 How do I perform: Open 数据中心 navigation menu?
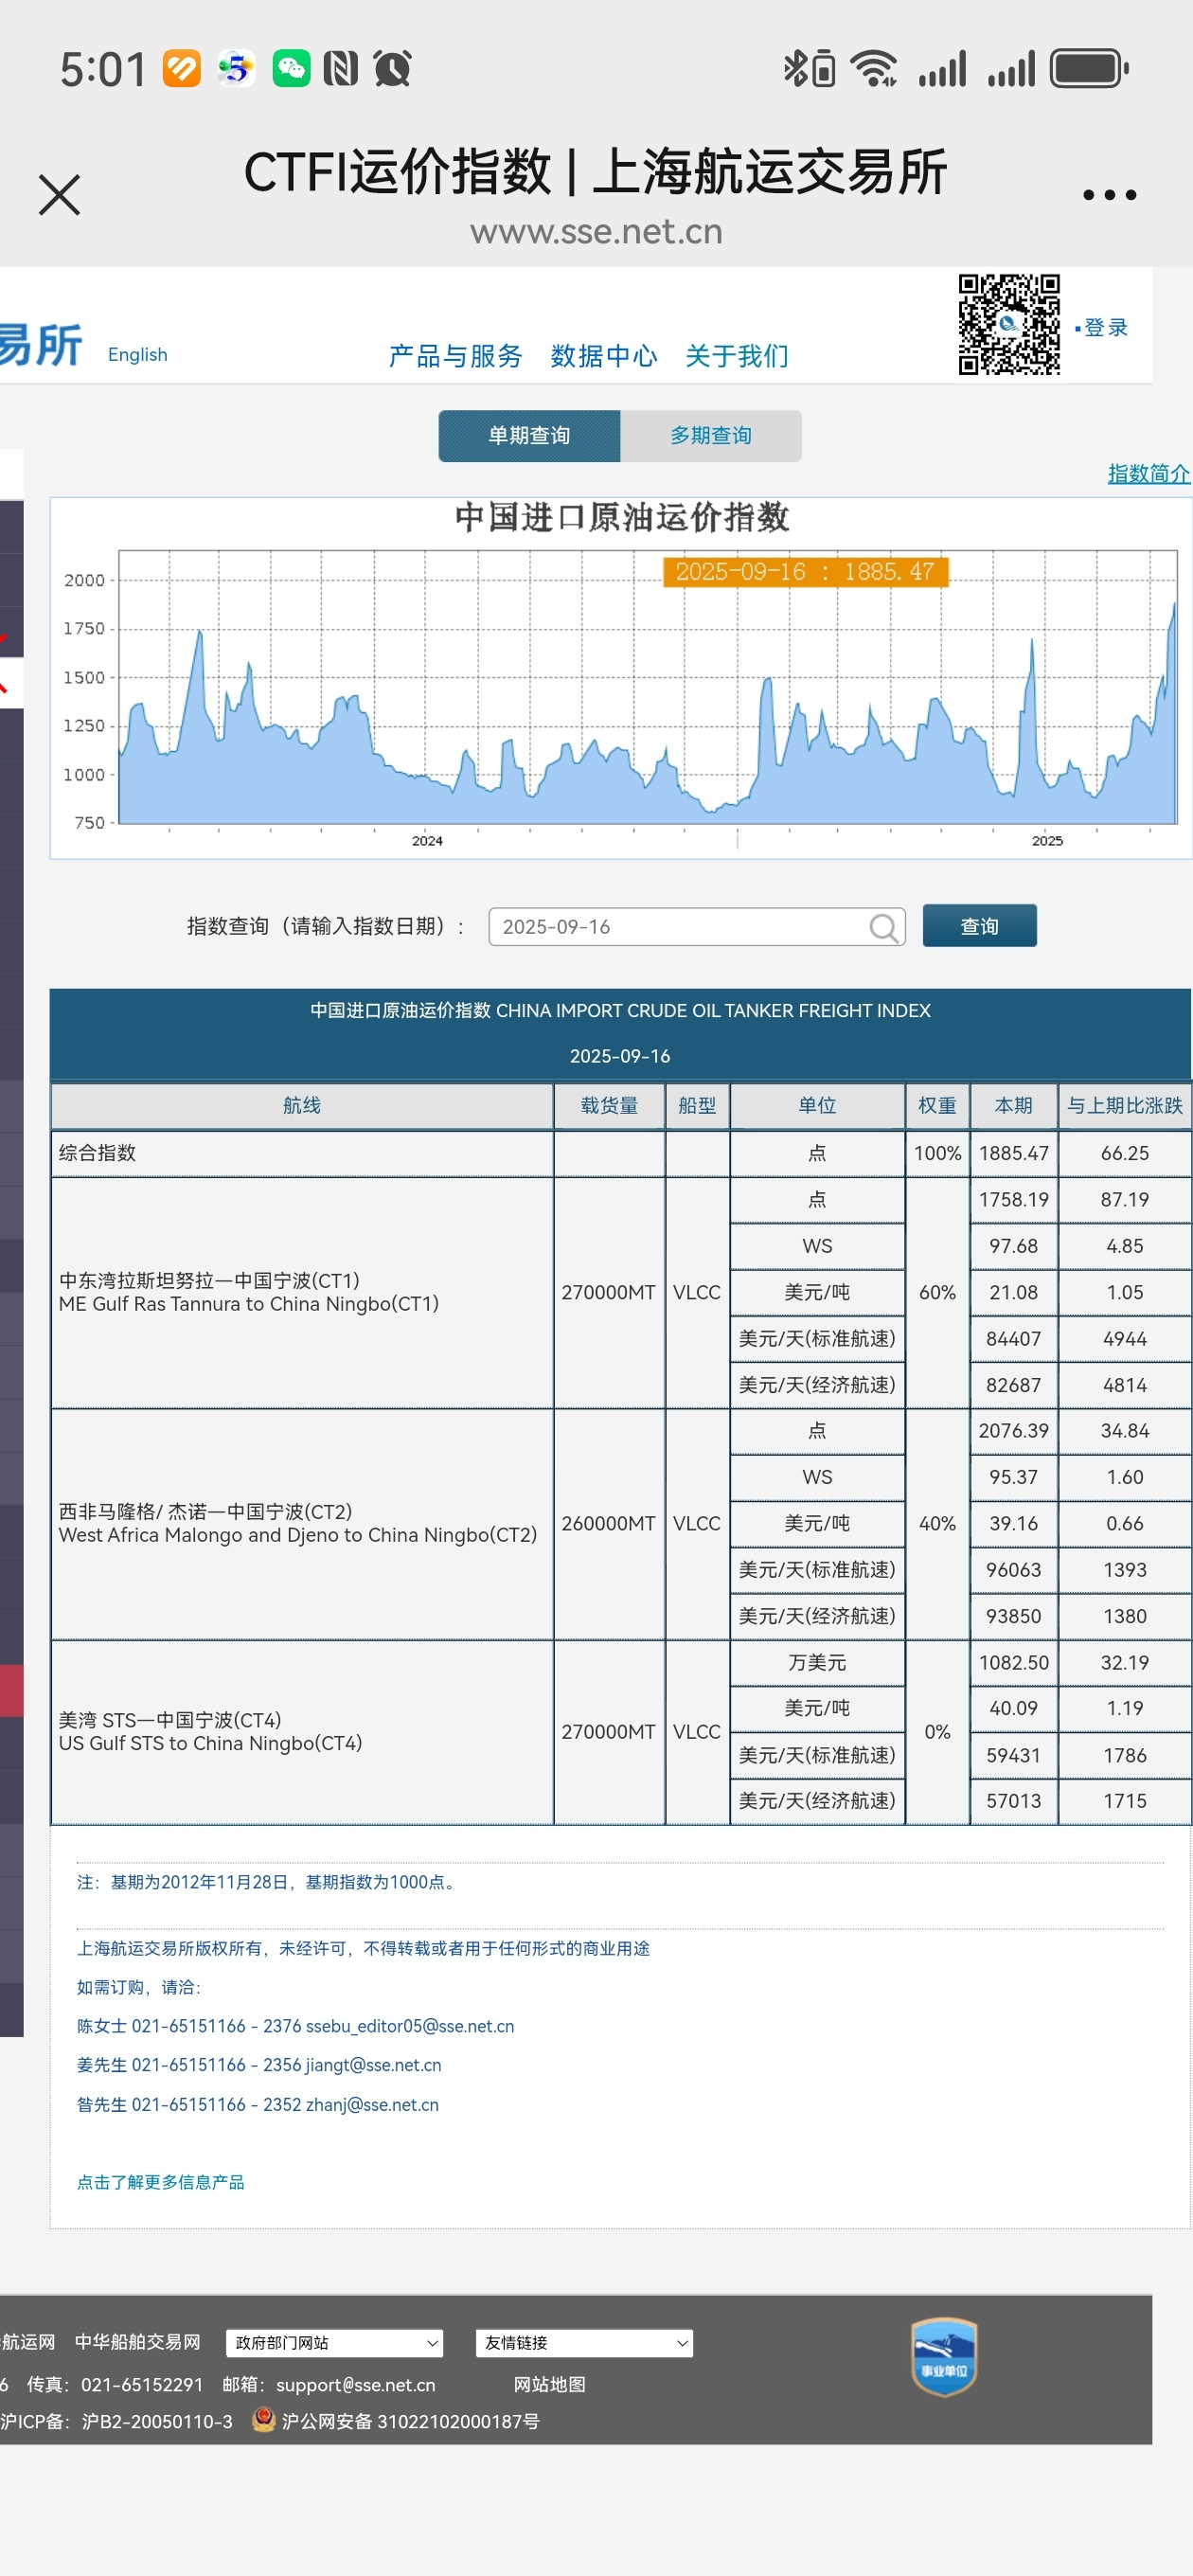604,356
